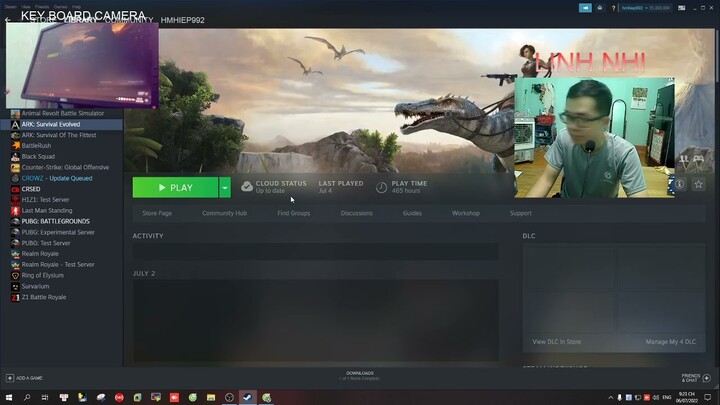Click the volume speaker tray icon

pos(656,397)
